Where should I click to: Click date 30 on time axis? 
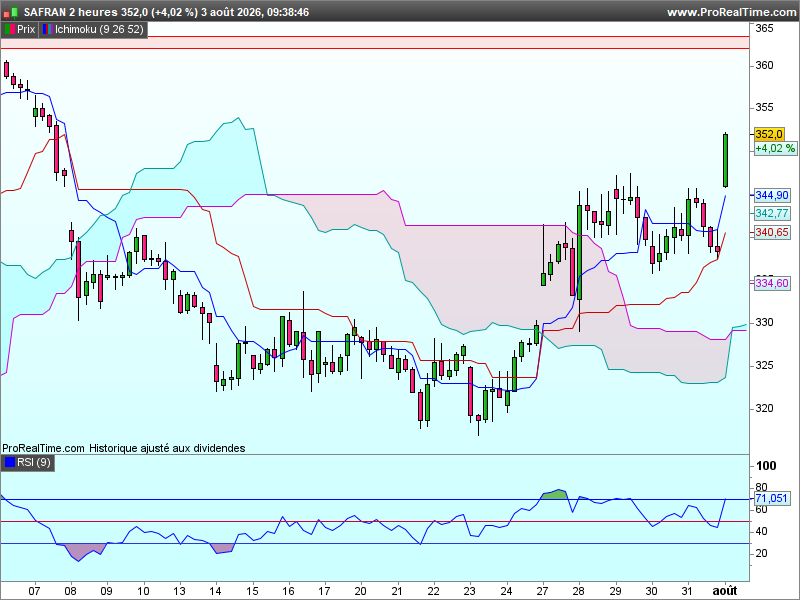click(x=652, y=591)
